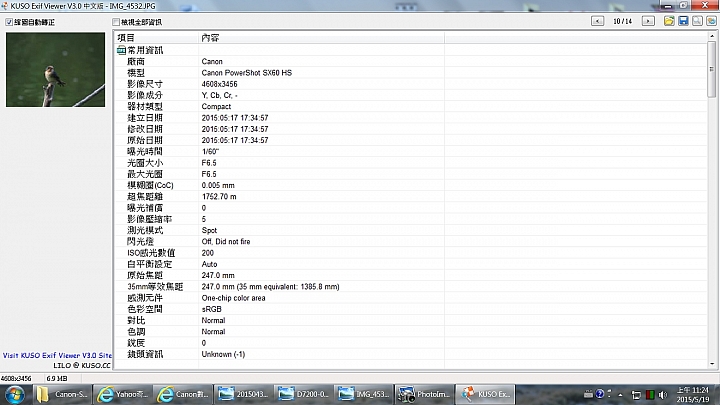Select the 1/60" exposure time value
The height and width of the screenshot is (405, 720).
[210, 152]
